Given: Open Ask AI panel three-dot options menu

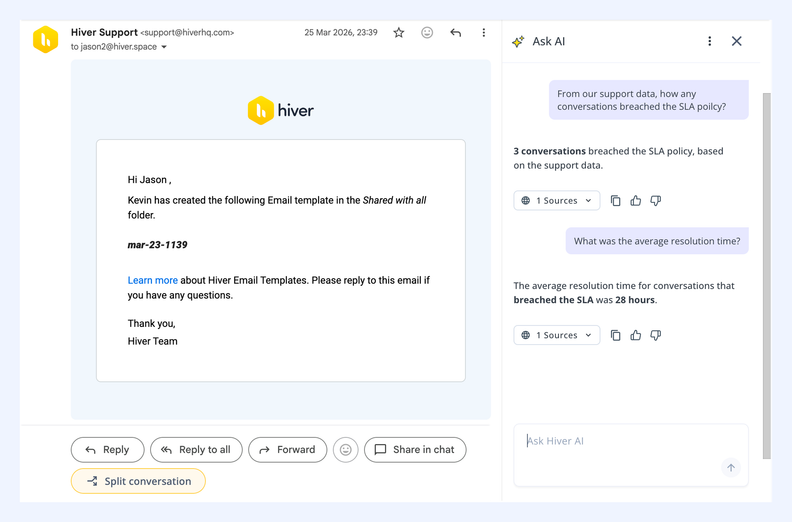Looking at the screenshot, I should pyautogui.click(x=710, y=41).
